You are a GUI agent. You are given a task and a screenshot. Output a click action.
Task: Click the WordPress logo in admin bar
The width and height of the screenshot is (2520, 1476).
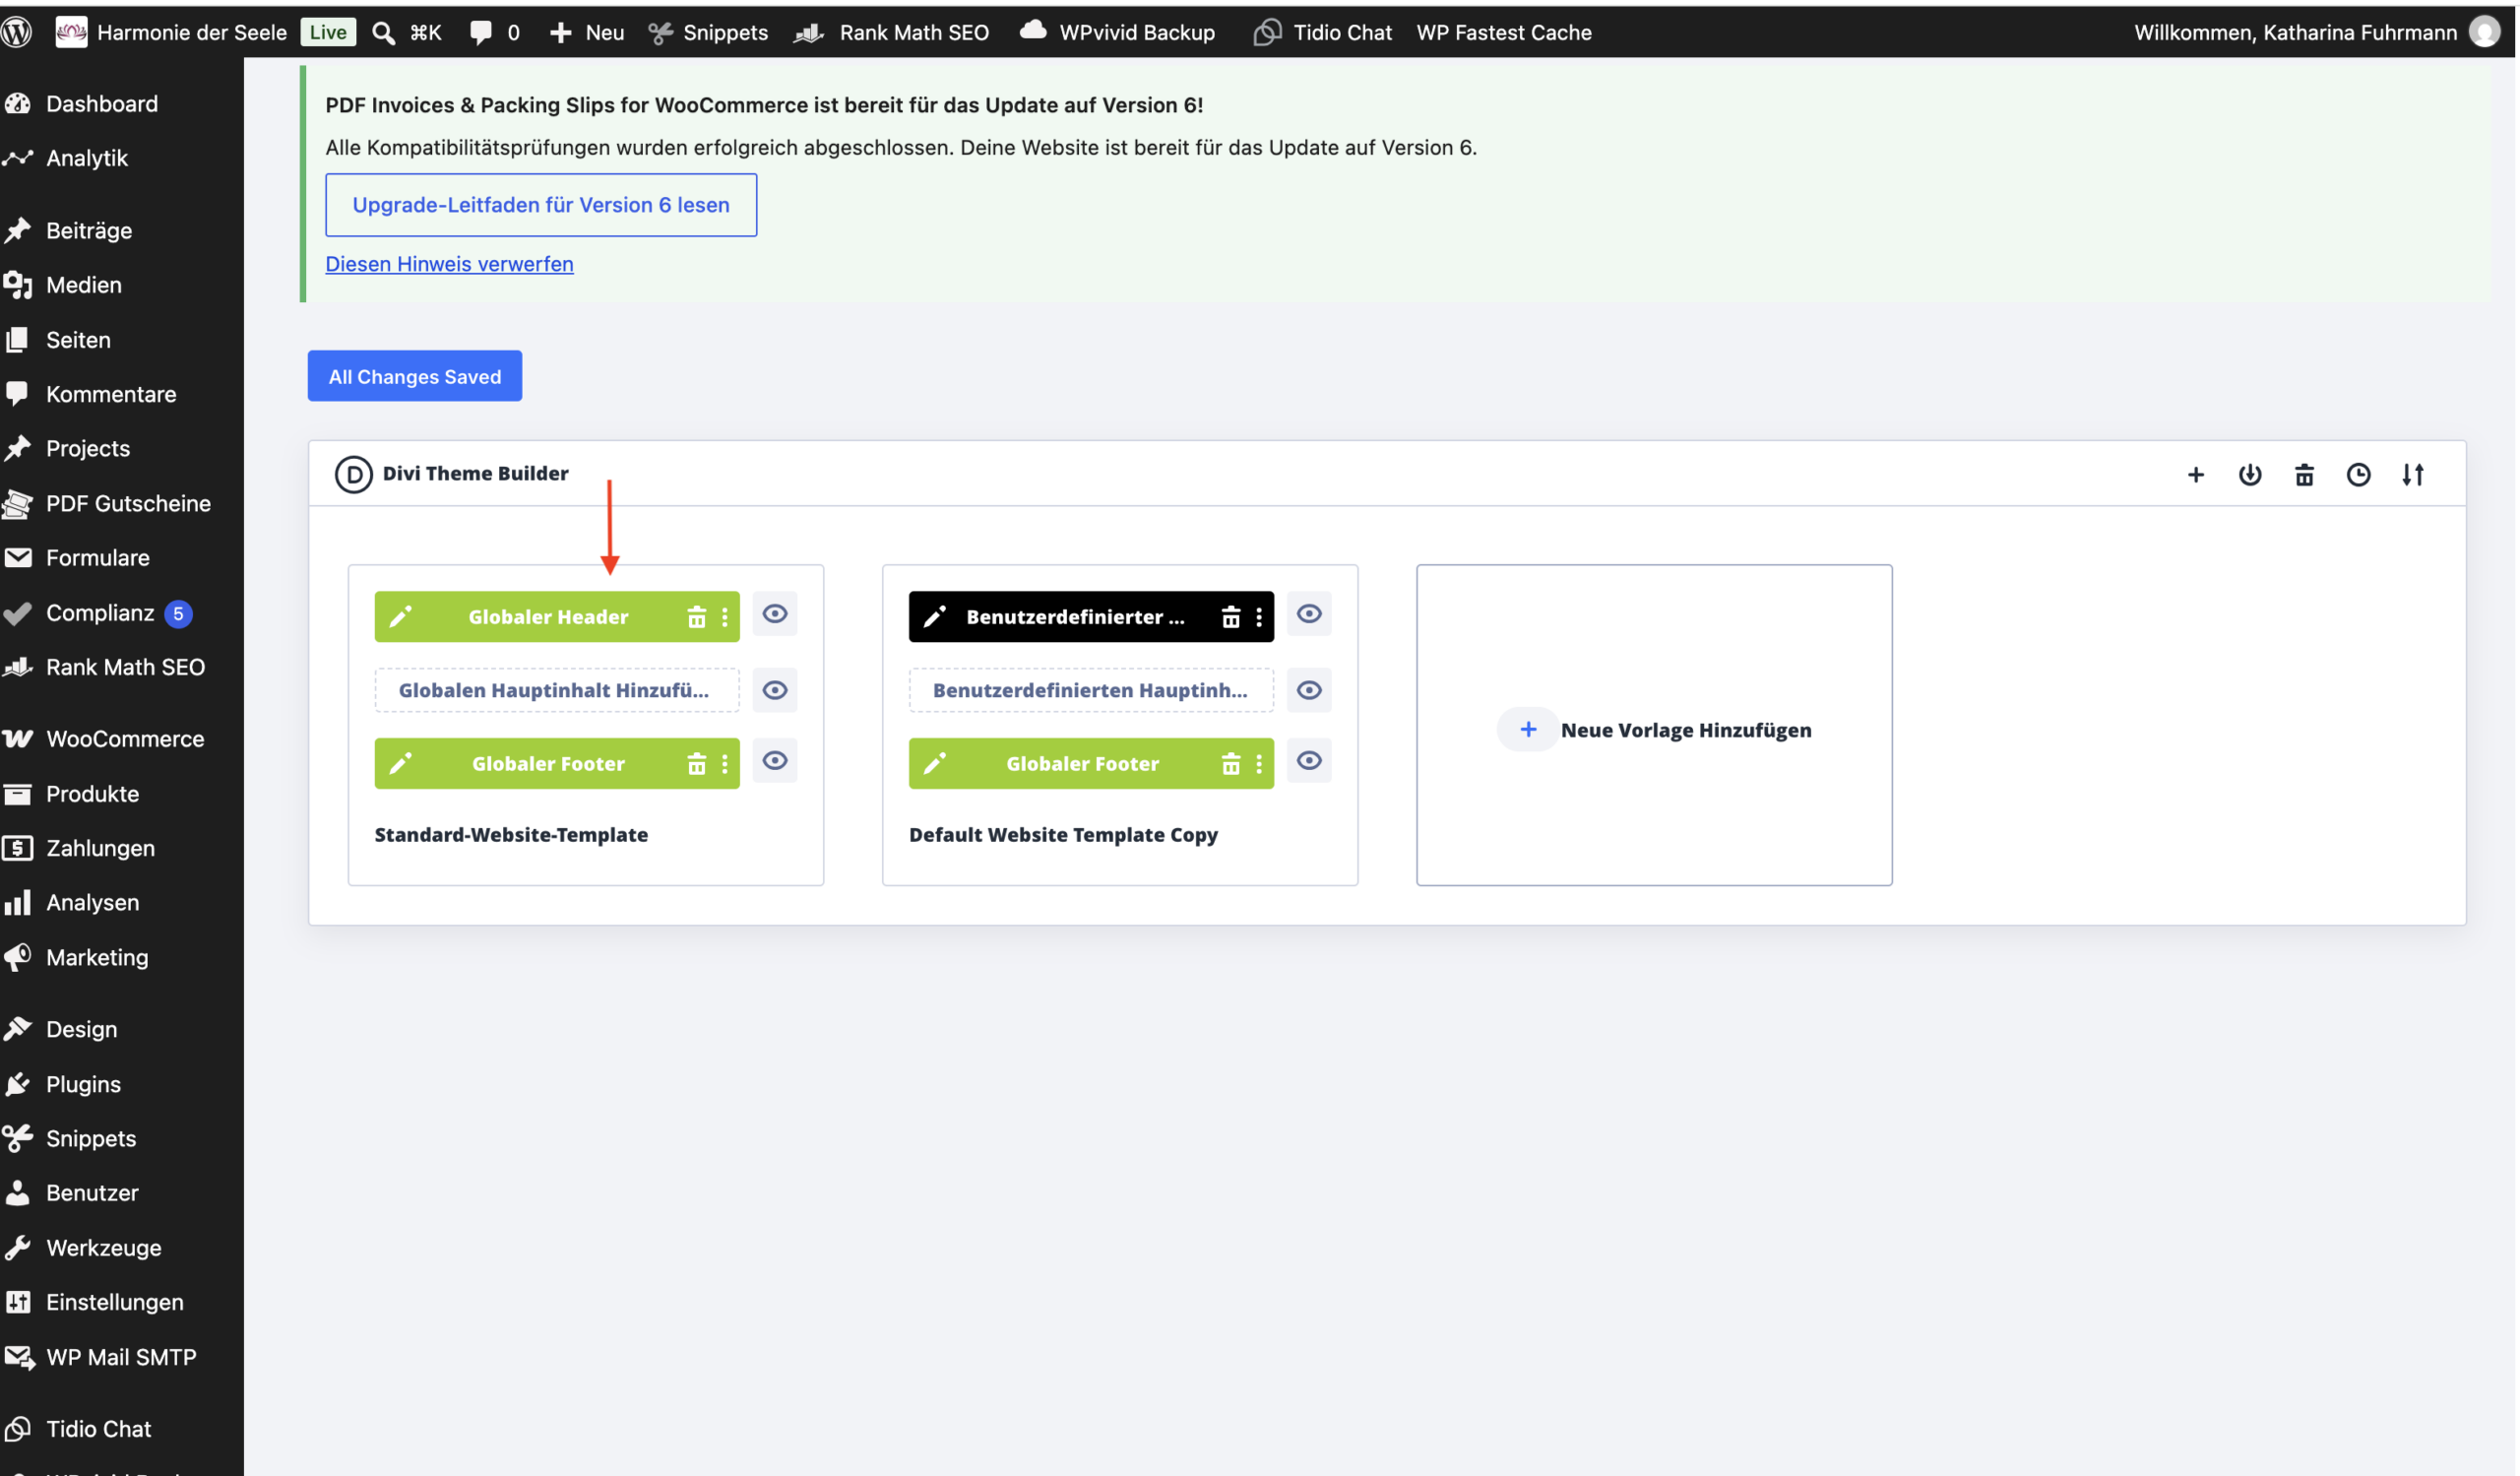(17, 32)
